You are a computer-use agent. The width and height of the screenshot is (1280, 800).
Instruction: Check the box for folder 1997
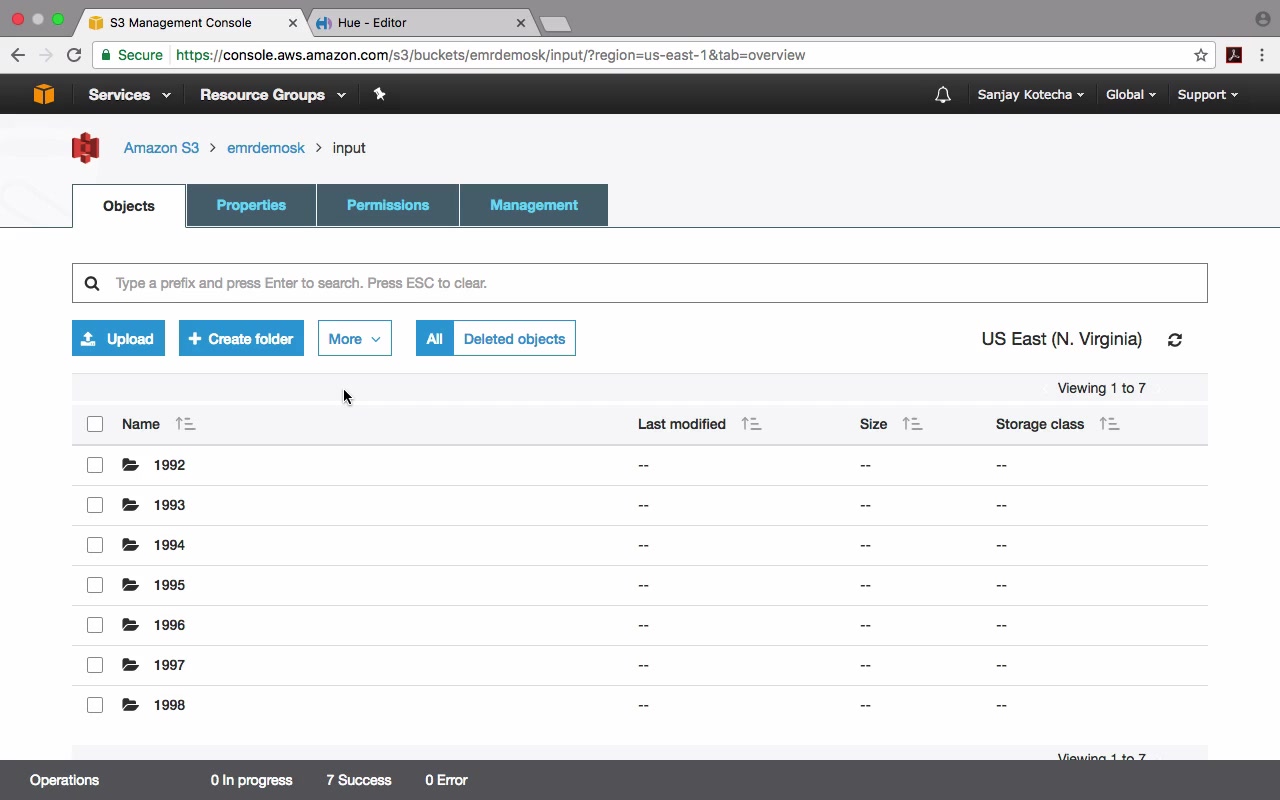95,665
